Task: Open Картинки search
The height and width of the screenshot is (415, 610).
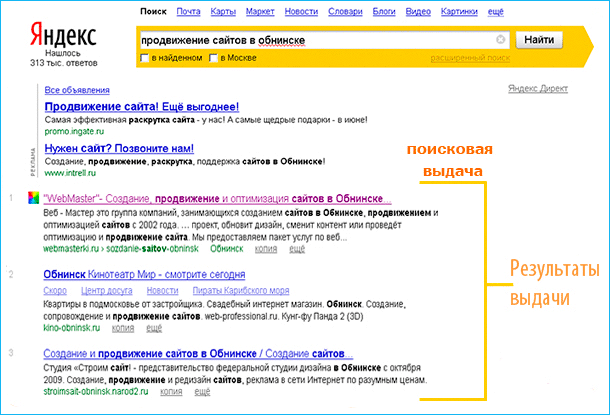Action: click(x=459, y=12)
